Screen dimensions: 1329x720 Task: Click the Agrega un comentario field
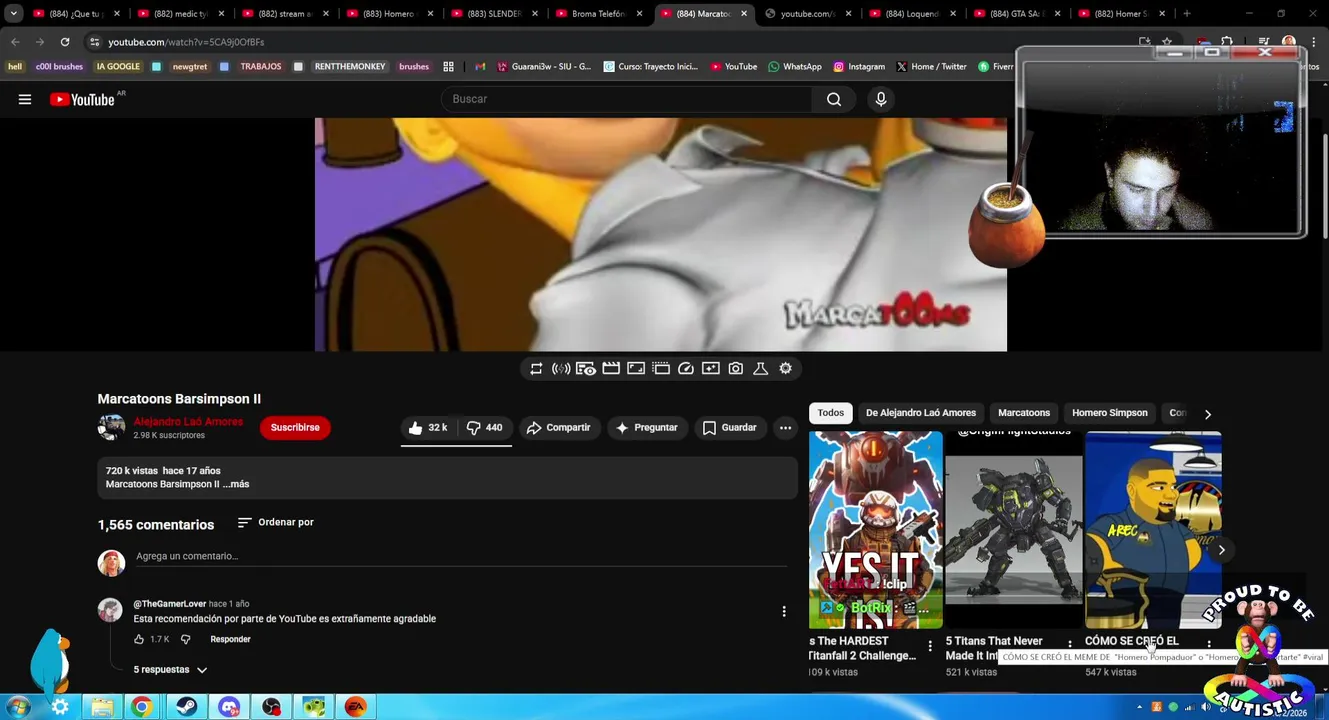[461, 557]
